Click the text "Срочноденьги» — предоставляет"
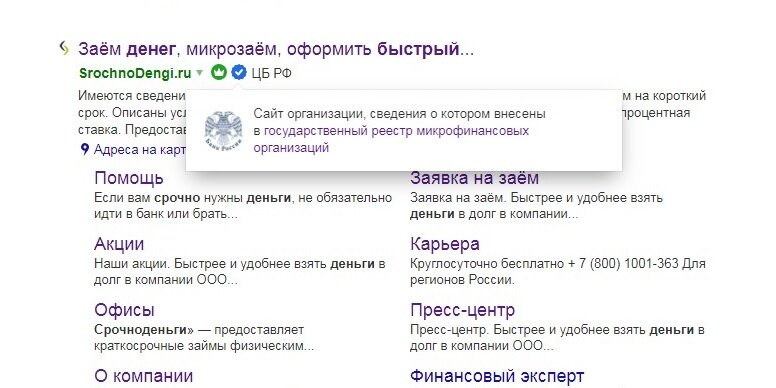776x388 pixels. [199, 330]
